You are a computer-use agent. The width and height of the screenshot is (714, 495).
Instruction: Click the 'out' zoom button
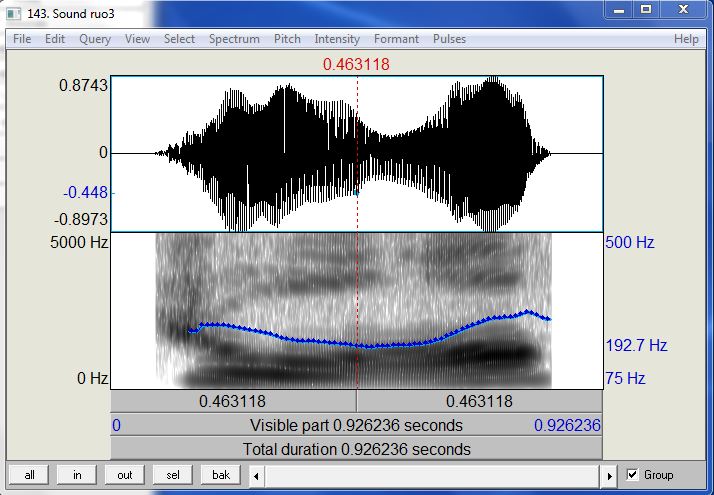pos(124,475)
